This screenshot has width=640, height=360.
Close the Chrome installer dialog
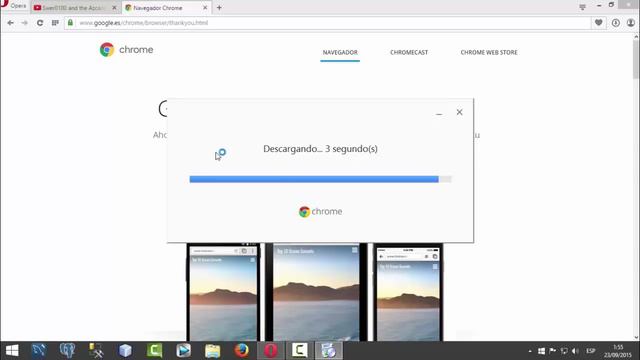pyautogui.click(x=459, y=112)
